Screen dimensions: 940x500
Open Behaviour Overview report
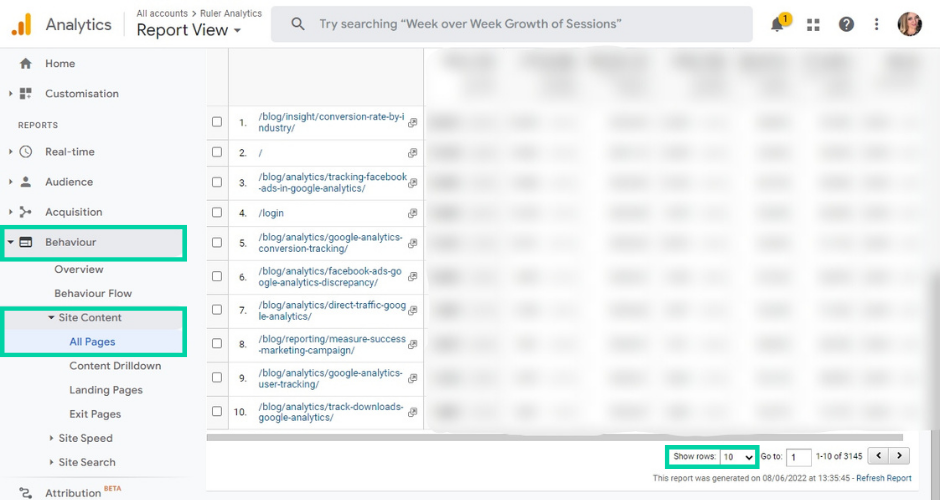[79, 269]
